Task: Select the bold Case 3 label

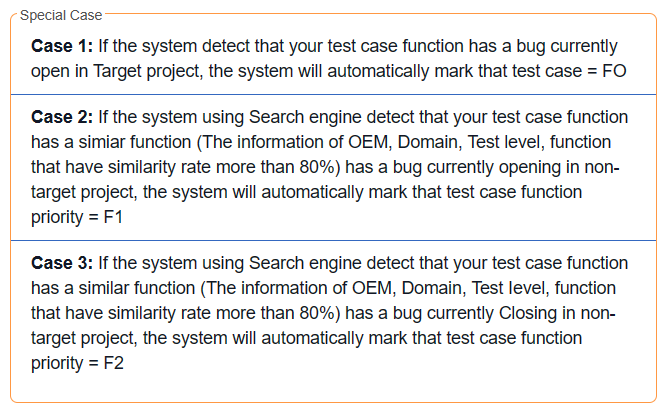Action: (62, 263)
